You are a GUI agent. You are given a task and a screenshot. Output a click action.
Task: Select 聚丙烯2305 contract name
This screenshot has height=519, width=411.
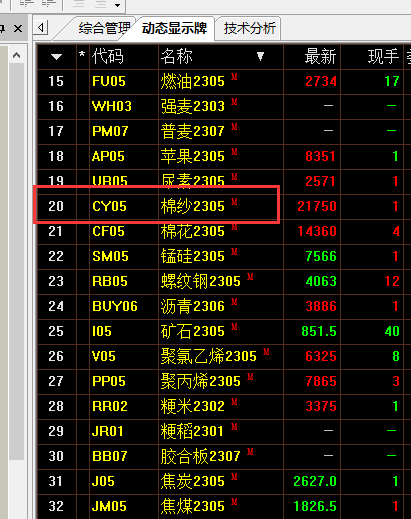coord(201,381)
